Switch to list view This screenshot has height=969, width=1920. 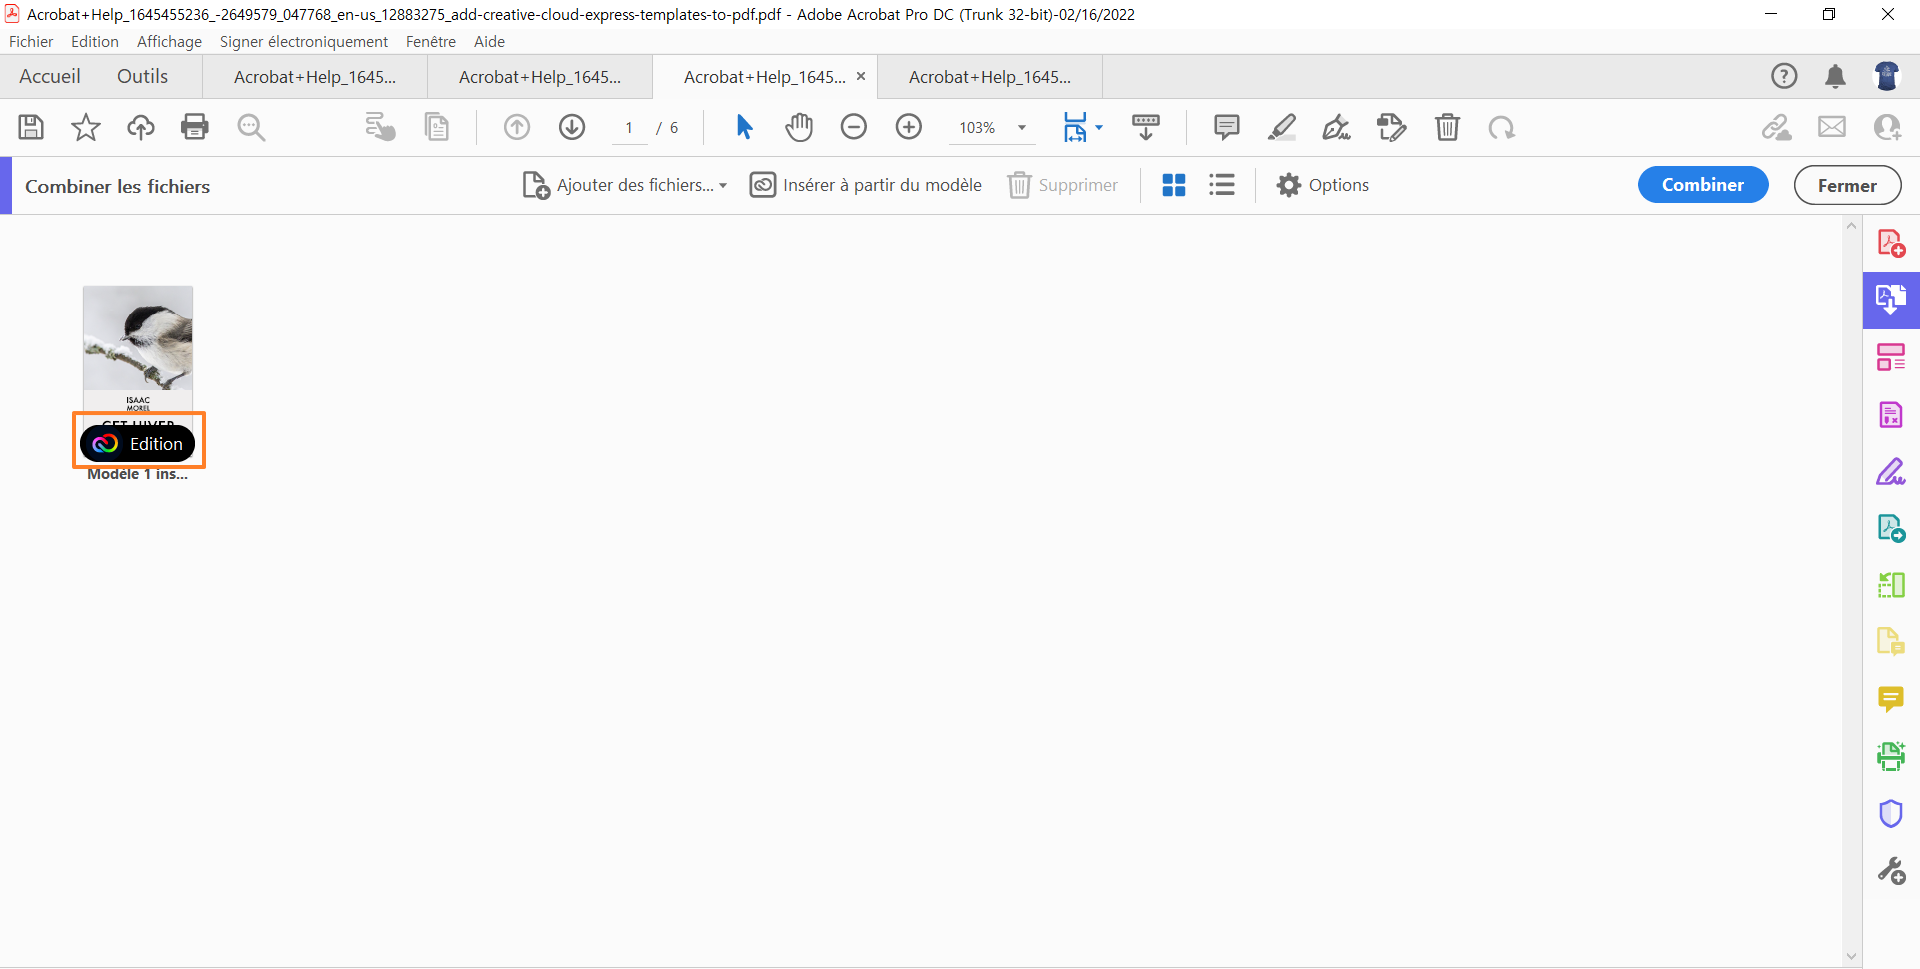click(1221, 185)
